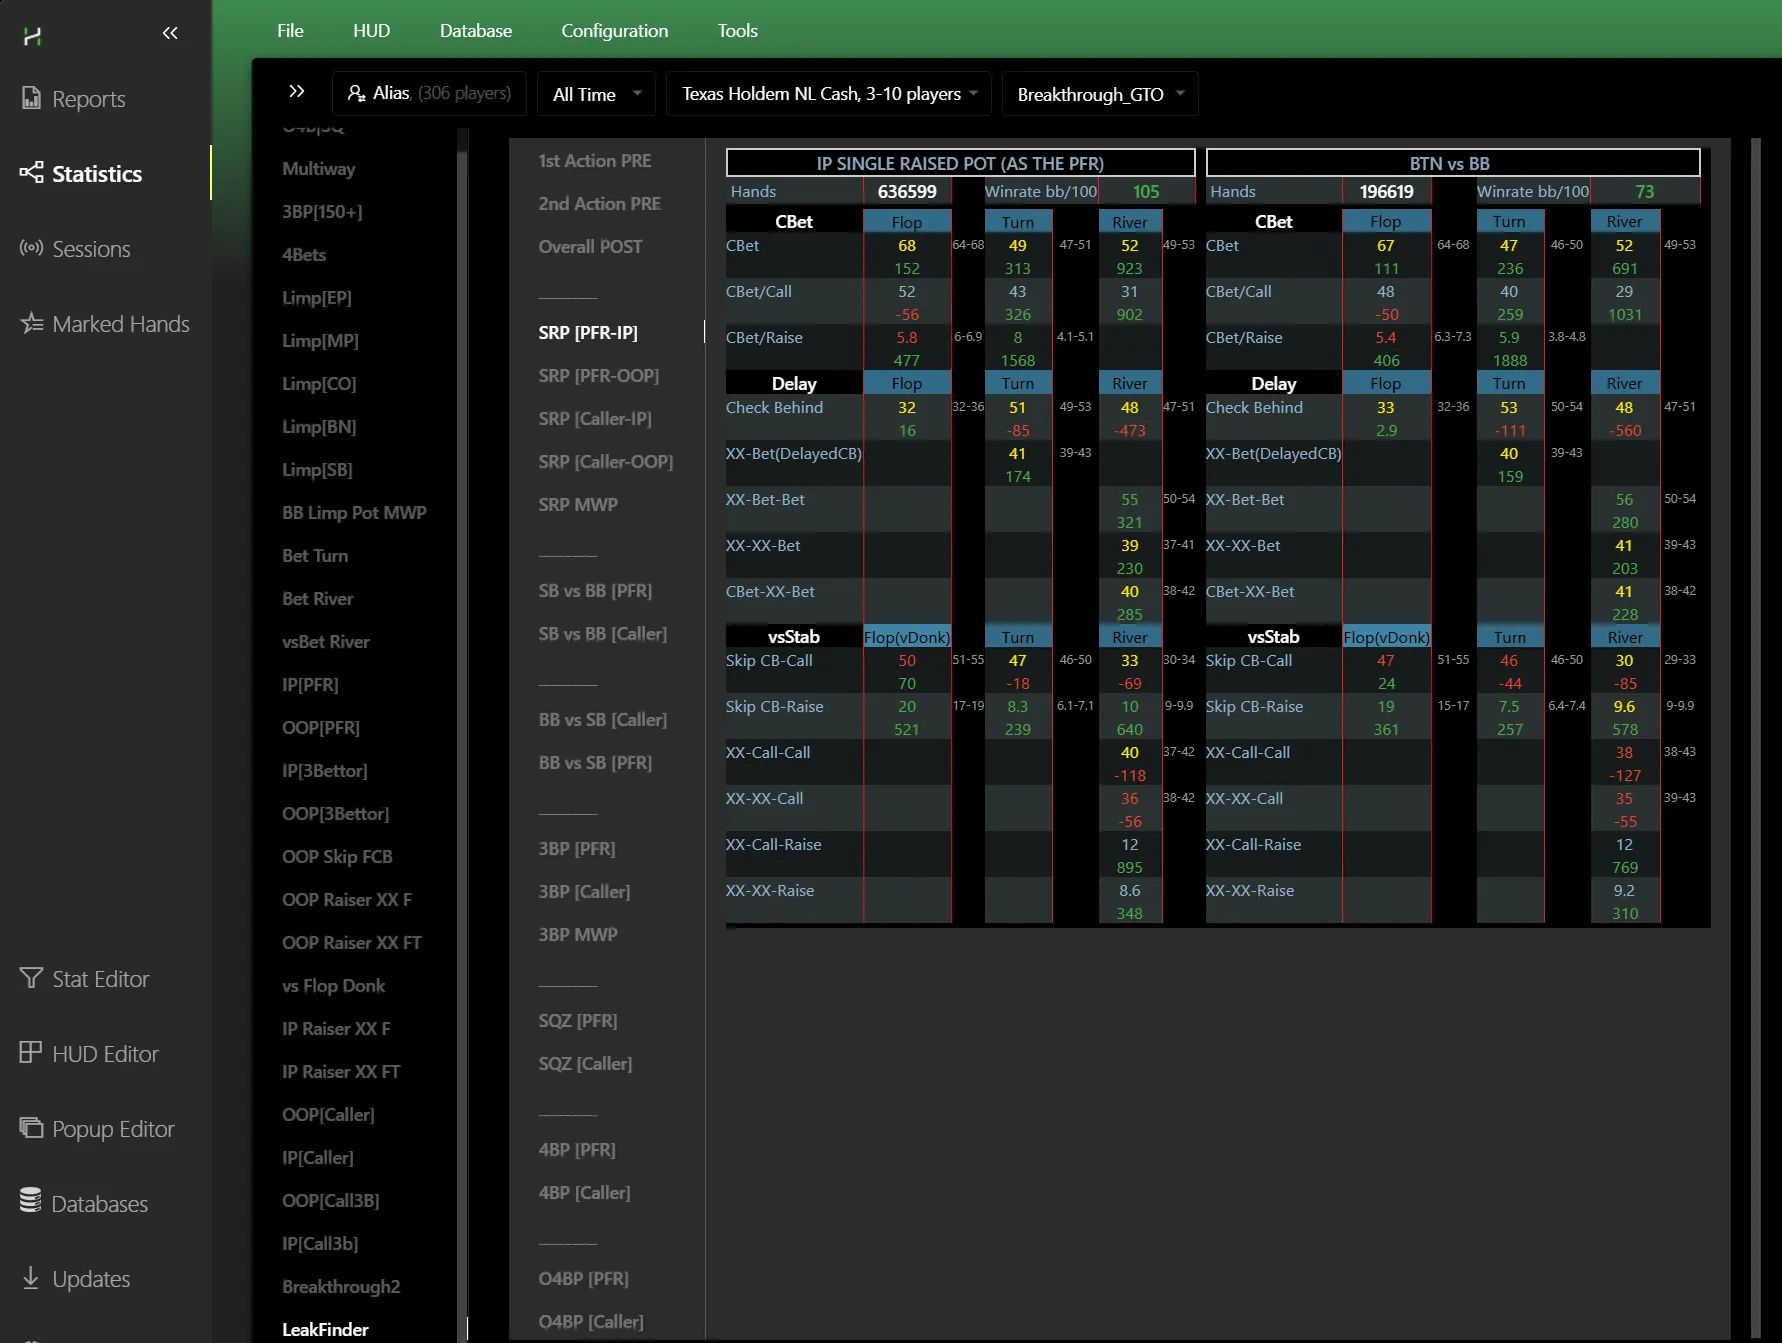The width and height of the screenshot is (1782, 1343).
Task: Click the Alias player selector button
Action: tap(429, 94)
